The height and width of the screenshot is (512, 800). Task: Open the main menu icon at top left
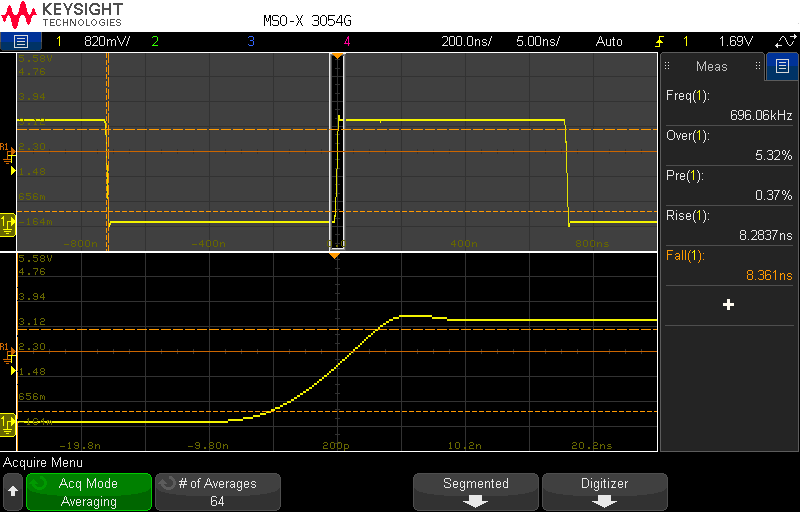[x=20, y=41]
